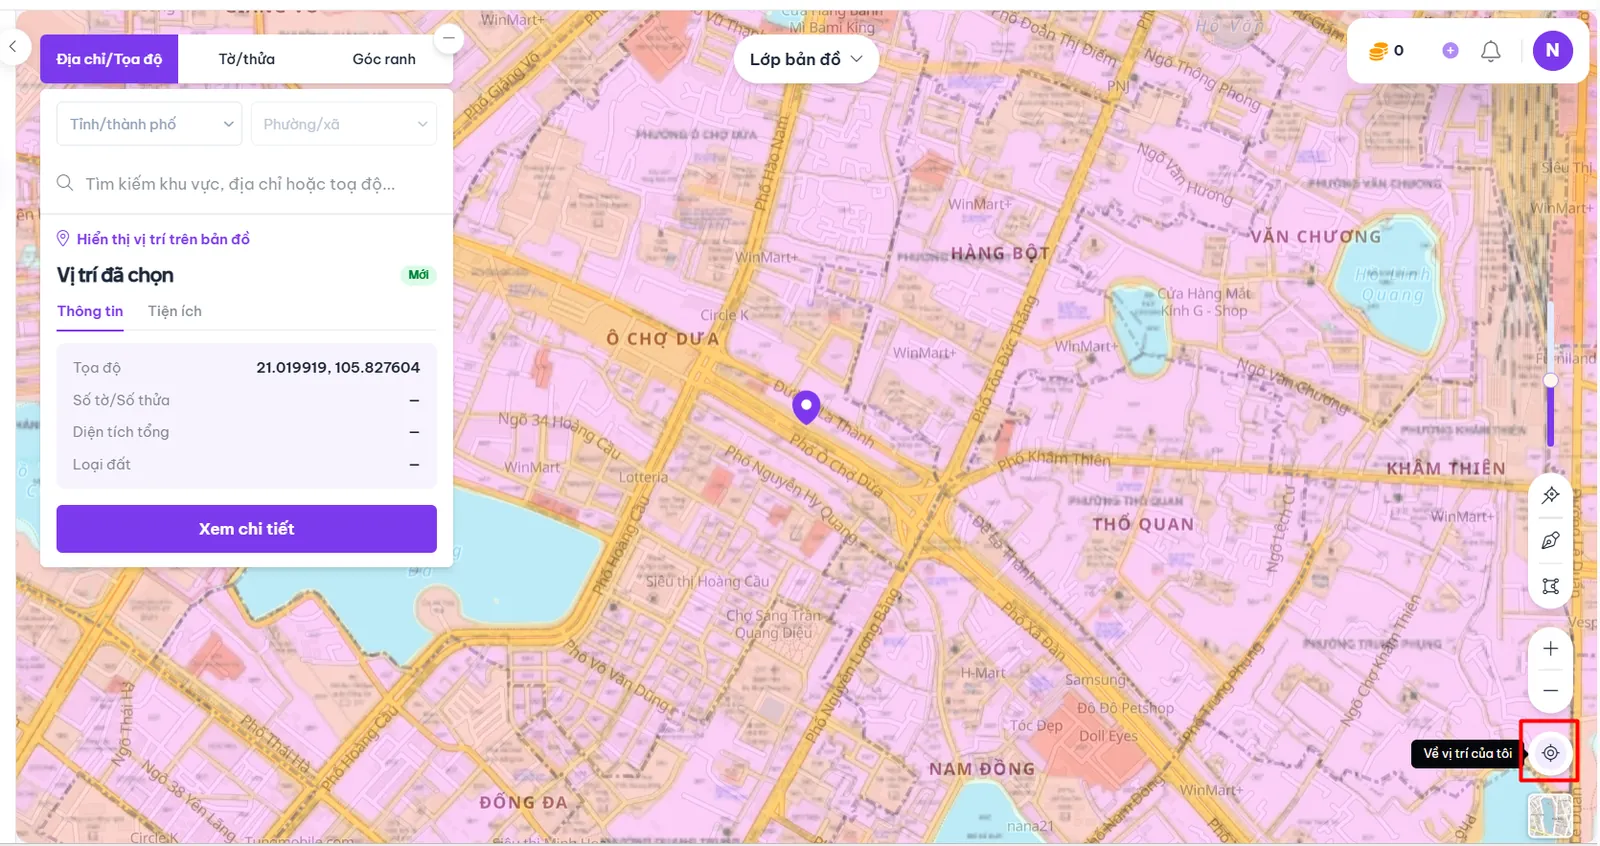1600x846 pixels.
Task: Switch to Địa chỉ/Tọa độ tab
Action: point(109,59)
